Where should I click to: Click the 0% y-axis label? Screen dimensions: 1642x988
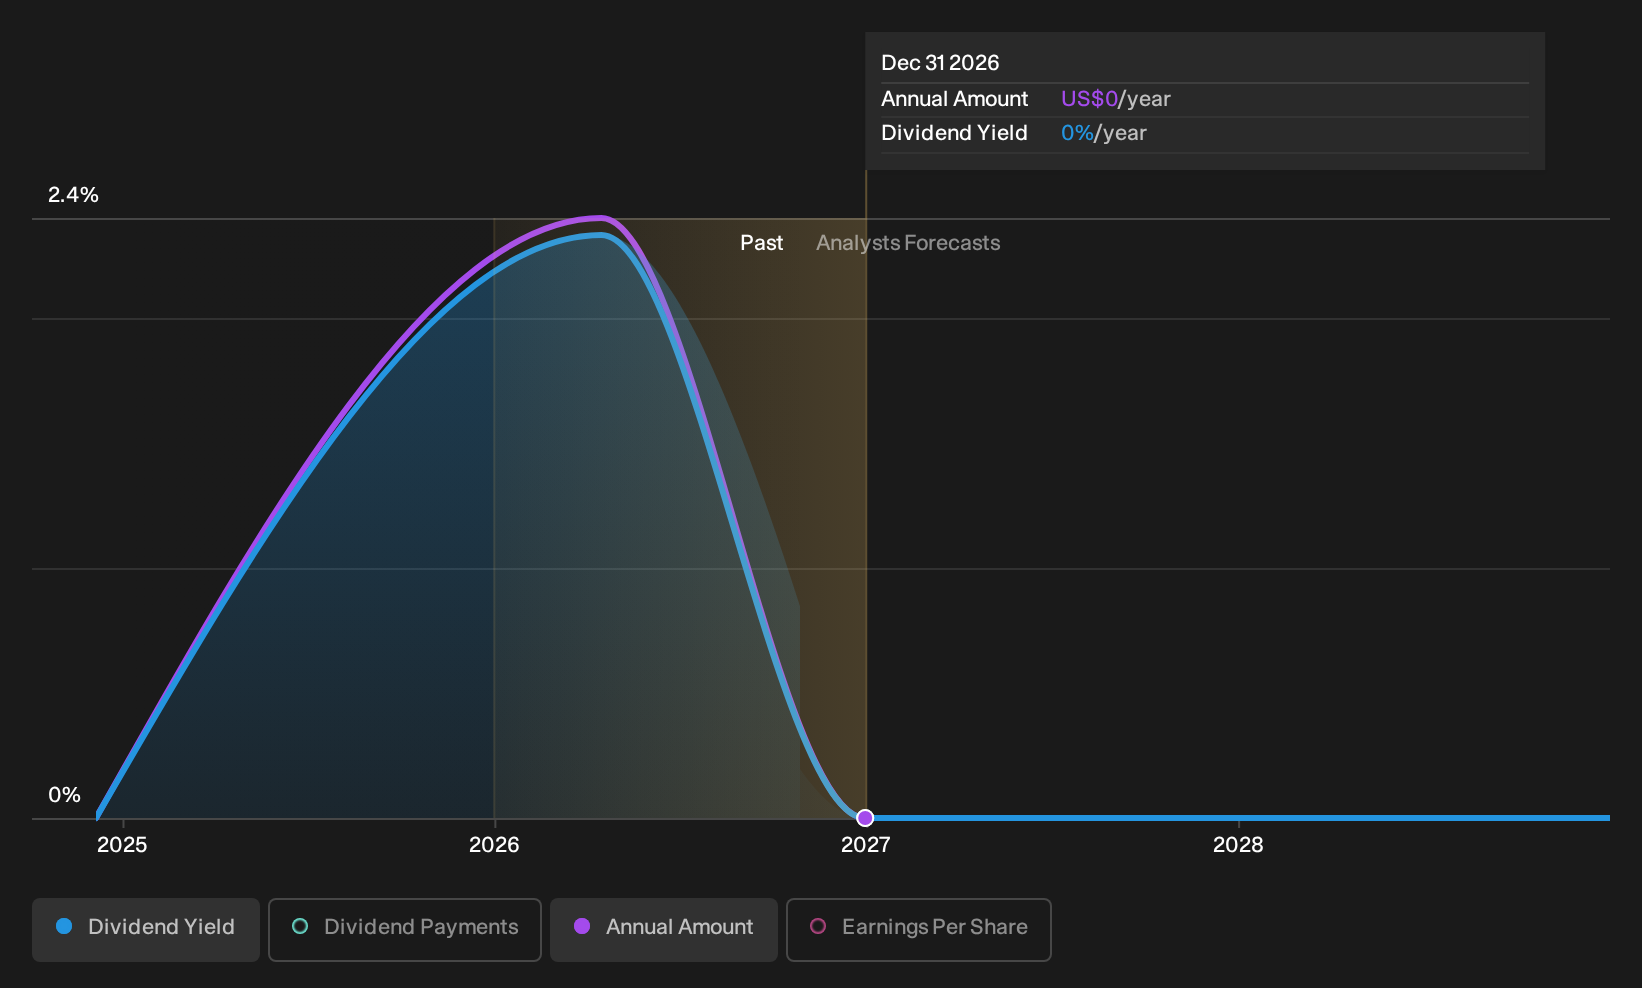point(64,795)
